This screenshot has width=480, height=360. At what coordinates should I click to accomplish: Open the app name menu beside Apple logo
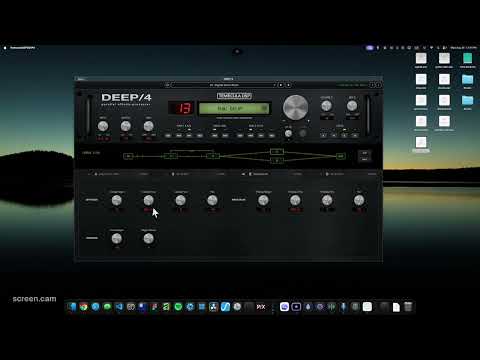tap(22, 48)
